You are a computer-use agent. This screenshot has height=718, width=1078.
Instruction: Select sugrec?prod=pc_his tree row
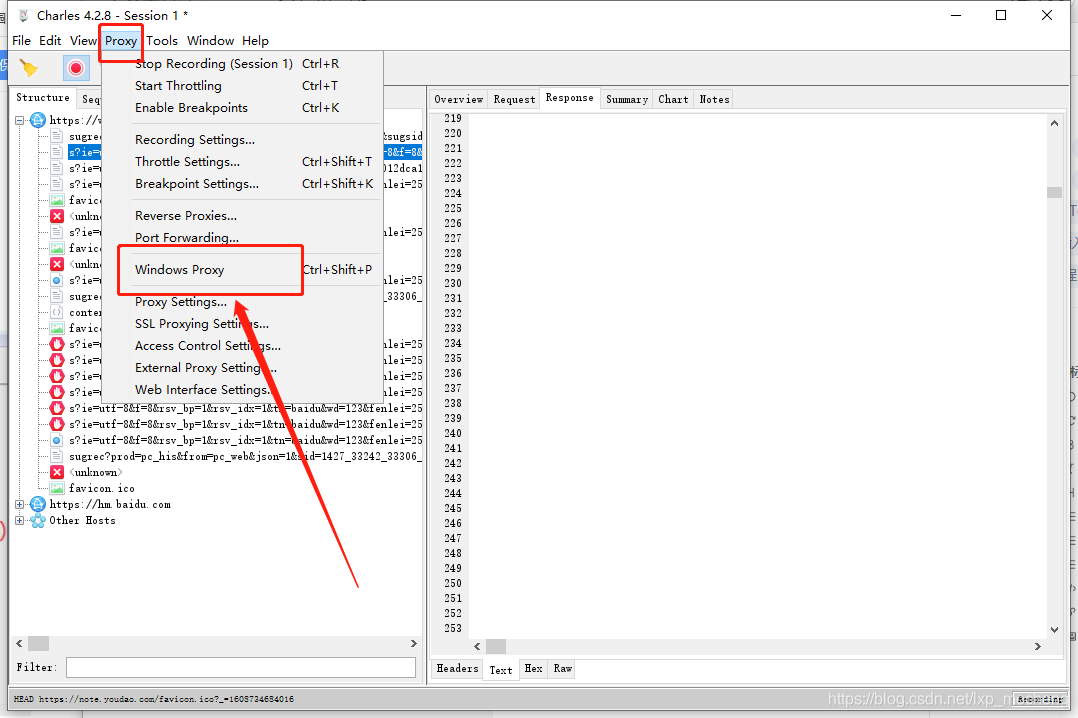click(245, 456)
